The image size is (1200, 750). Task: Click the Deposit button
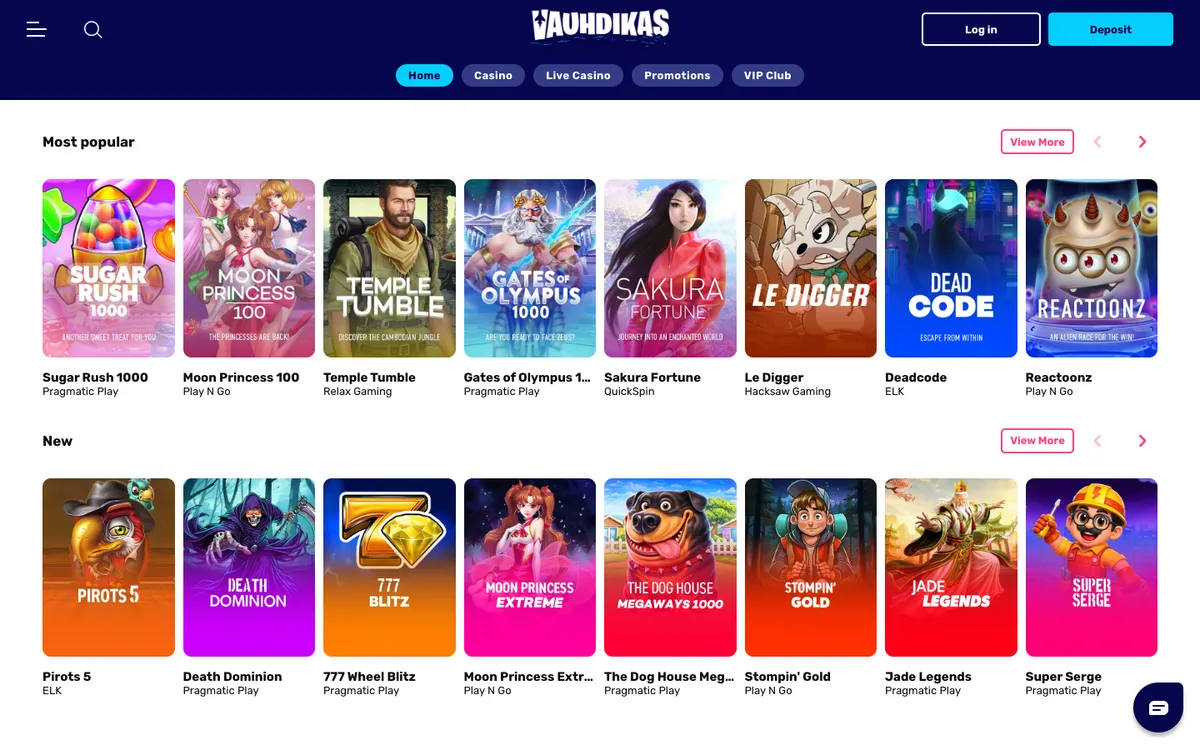click(x=1110, y=29)
